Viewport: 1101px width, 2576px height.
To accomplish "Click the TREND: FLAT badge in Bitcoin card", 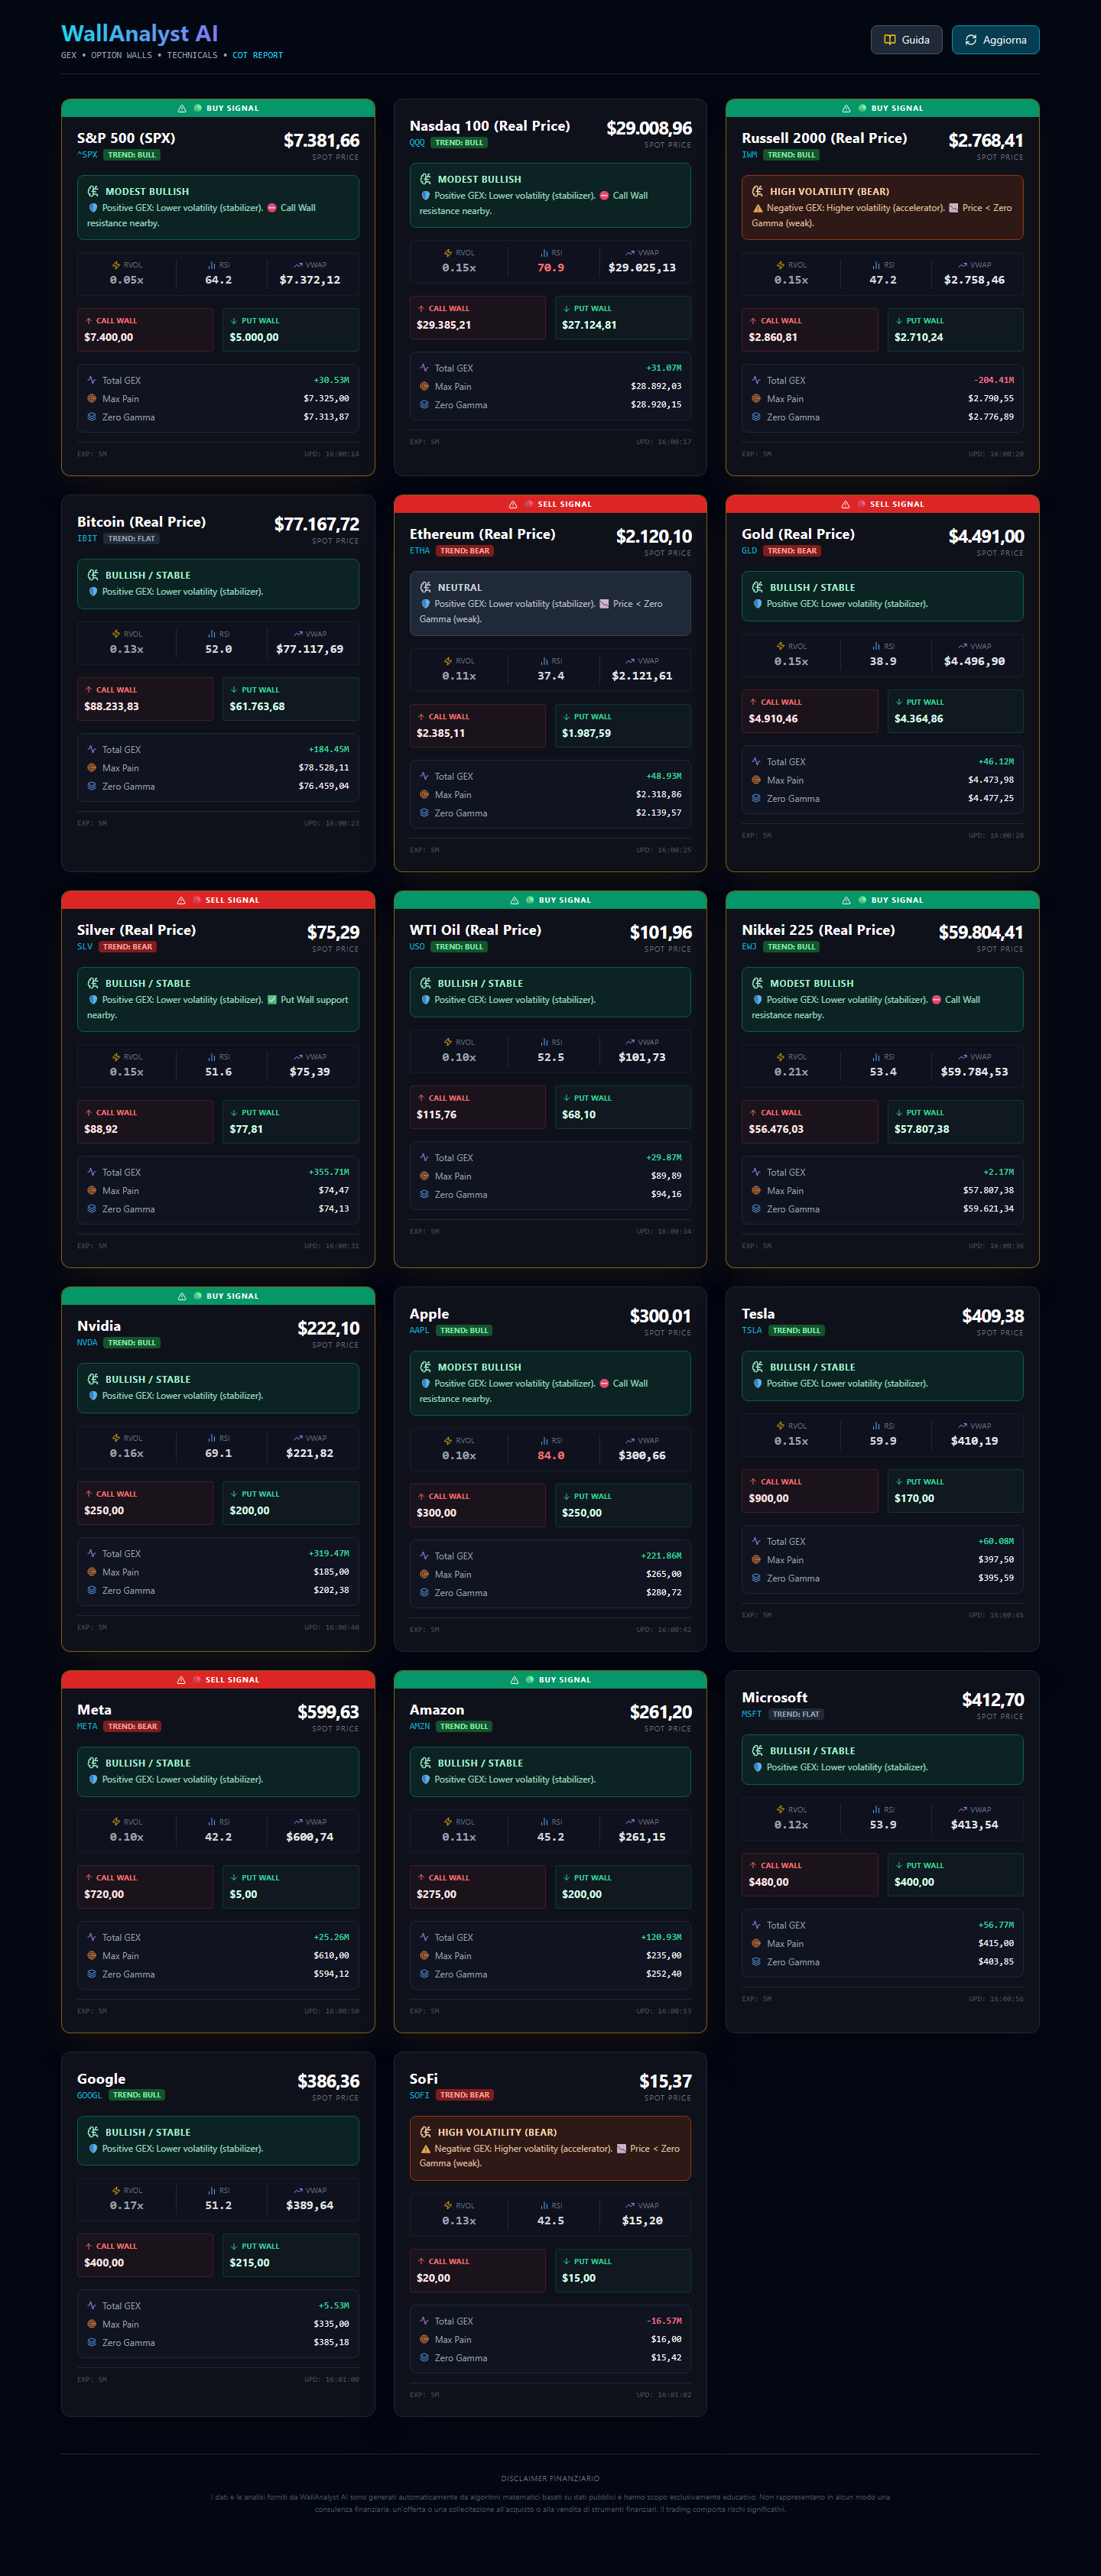I will (x=131, y=539).
